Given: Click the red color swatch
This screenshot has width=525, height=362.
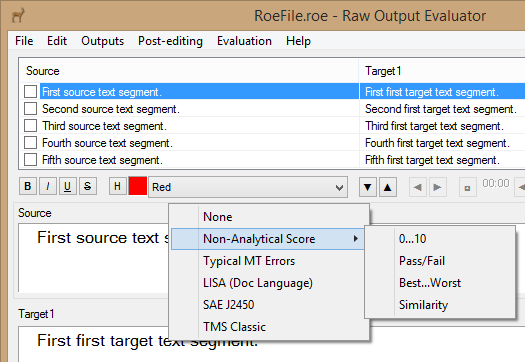Looking at the screenshot, I should pos(138,186).
